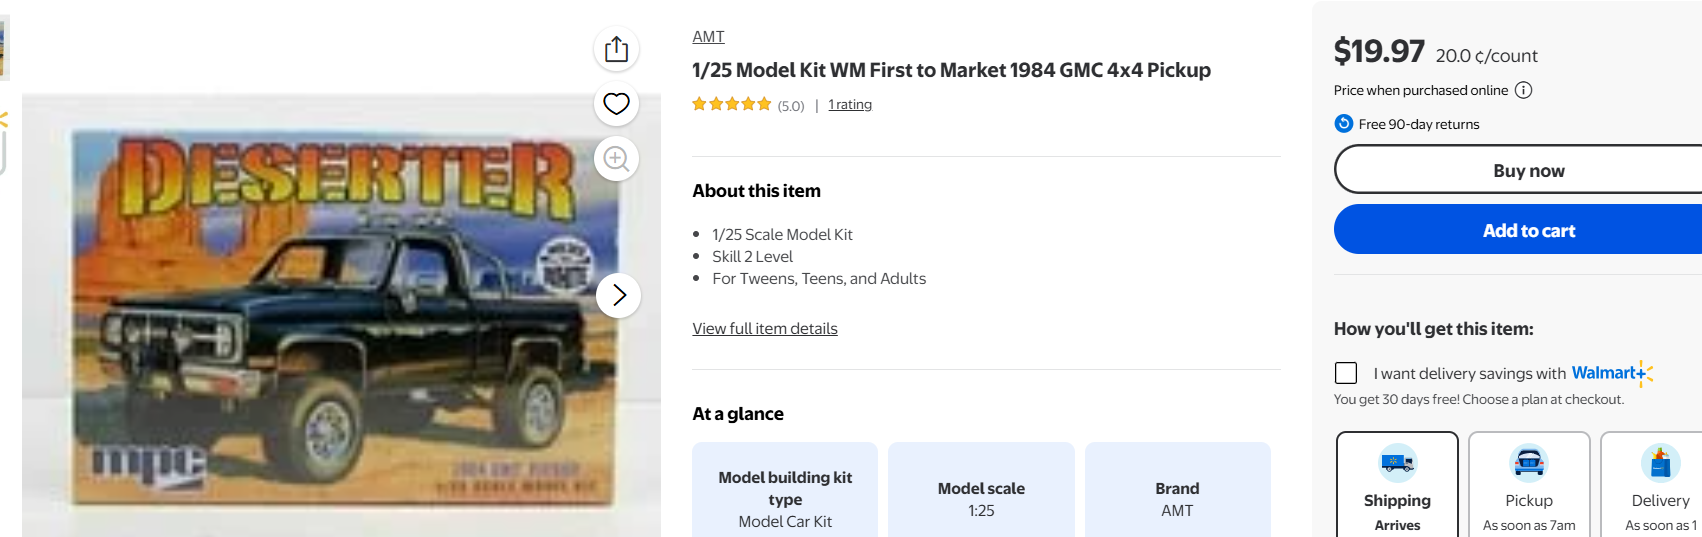Click the Deserter truck product image
Image resolution: width=1702 pixels, height=537 pixels.
[330, 320]
